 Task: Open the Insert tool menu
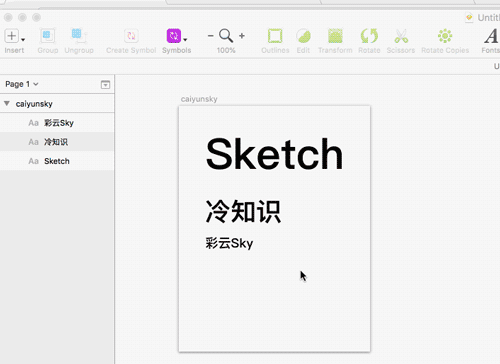(12, 36)
